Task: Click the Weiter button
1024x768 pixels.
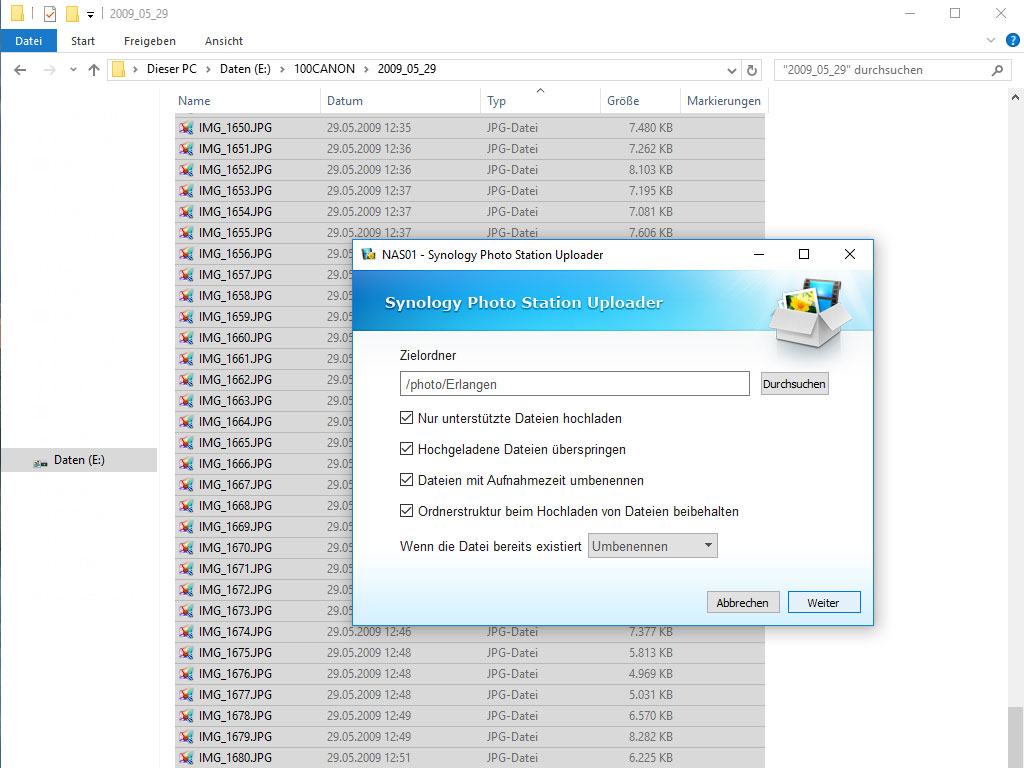Action: 824,602
